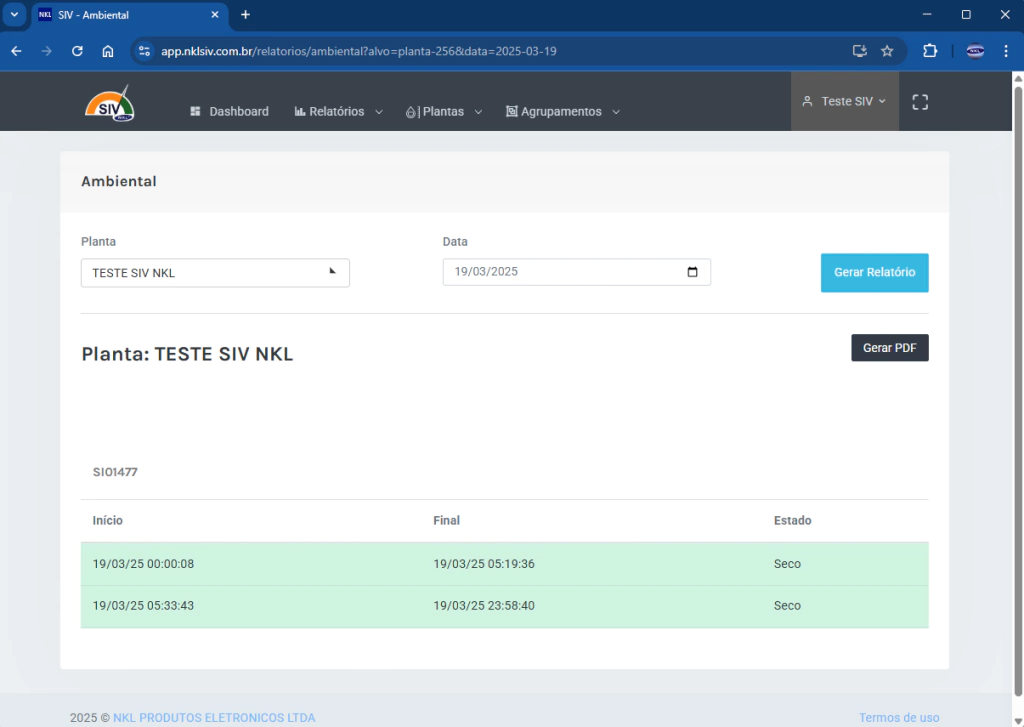The width and height of the screenshot is (1024, 727).
Task: Go to the Dashboard page
Action: (x=230, y=112)
